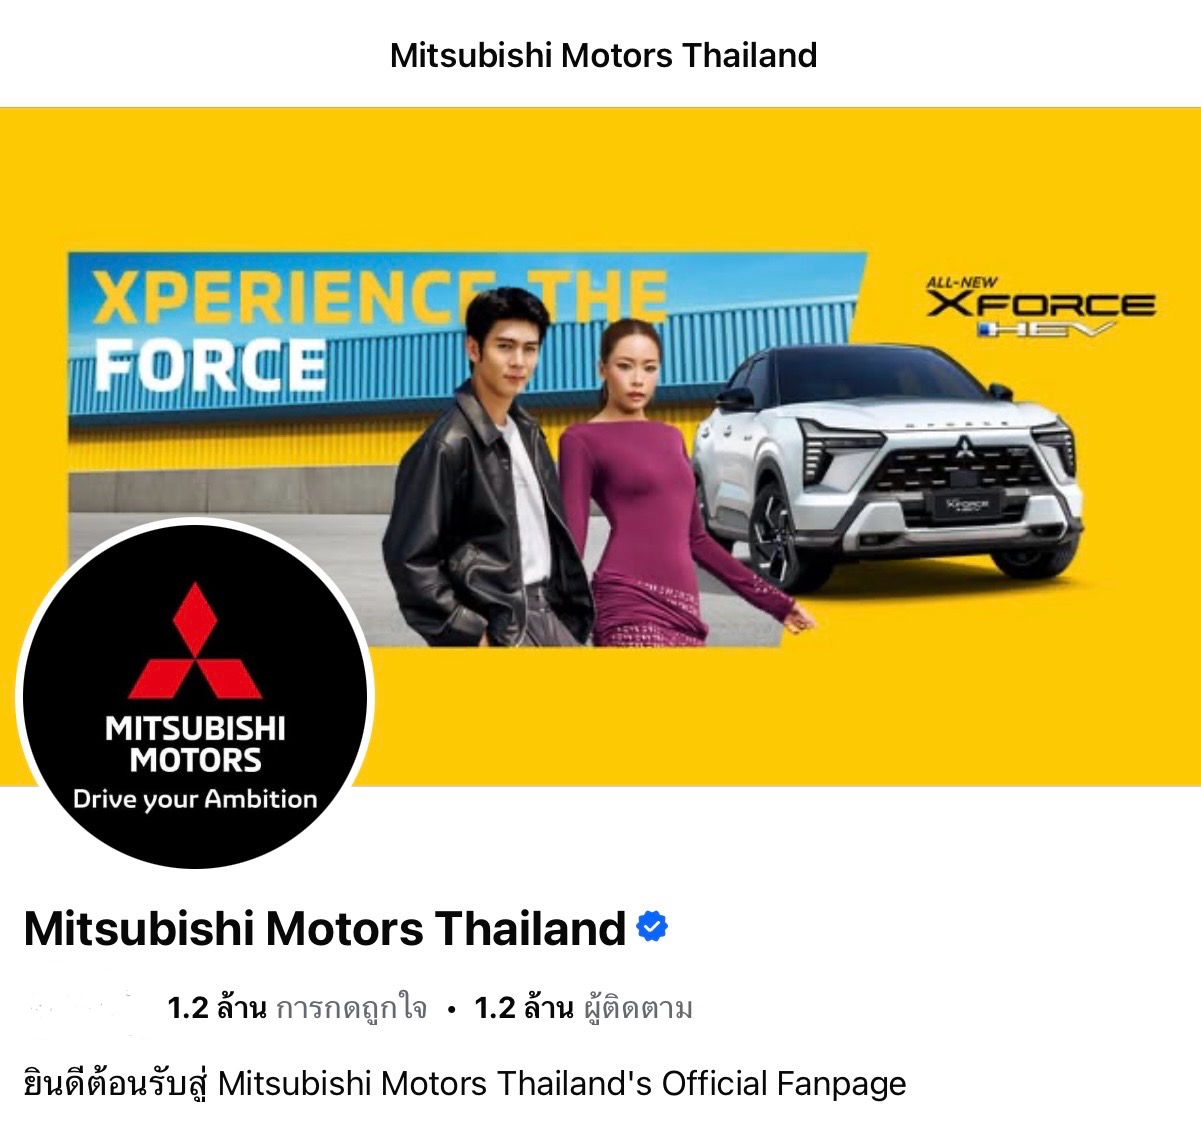Click the blurred friends avatars beside likes
Viewport: 1201px width, 1142px height.
(80, 1008)
